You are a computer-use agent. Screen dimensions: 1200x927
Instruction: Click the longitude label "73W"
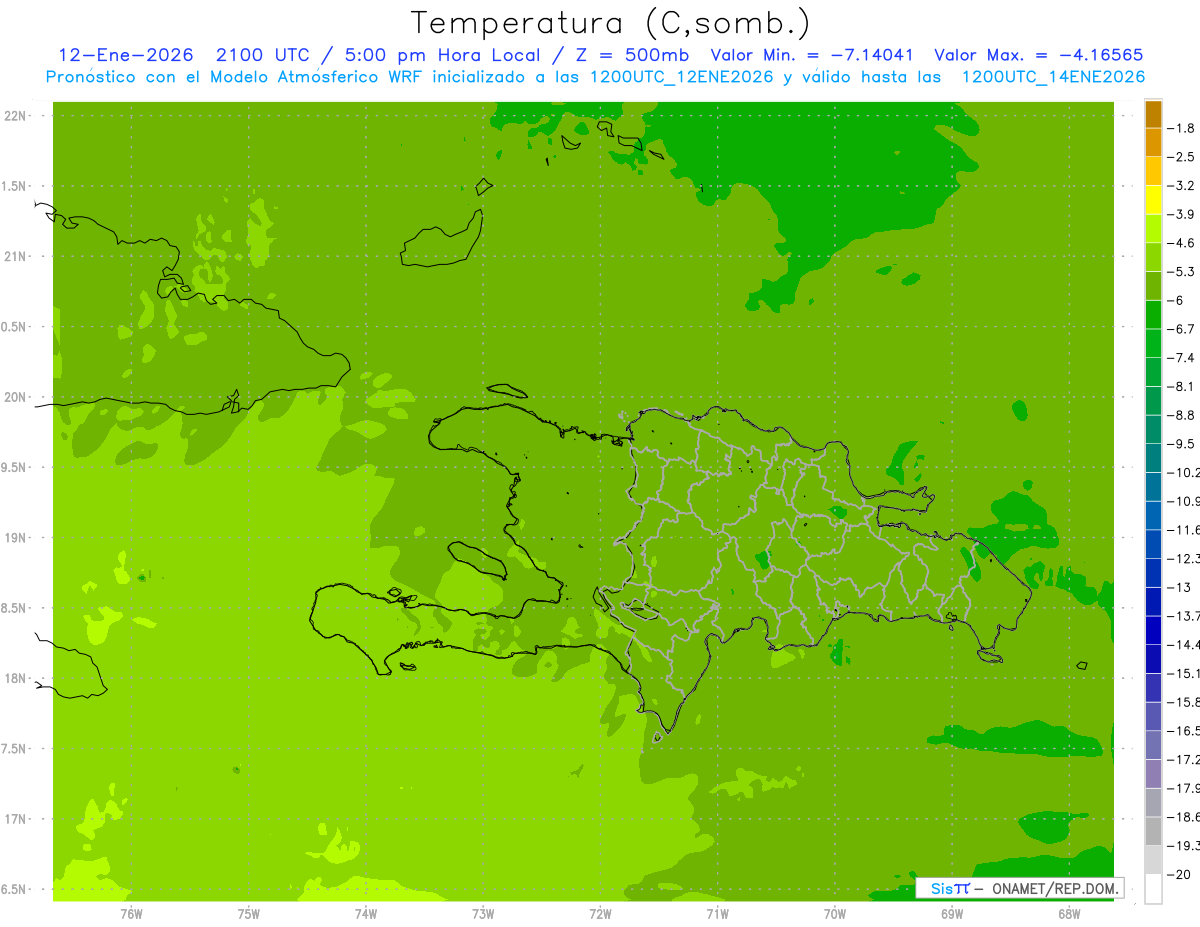[x=483, y=913]
